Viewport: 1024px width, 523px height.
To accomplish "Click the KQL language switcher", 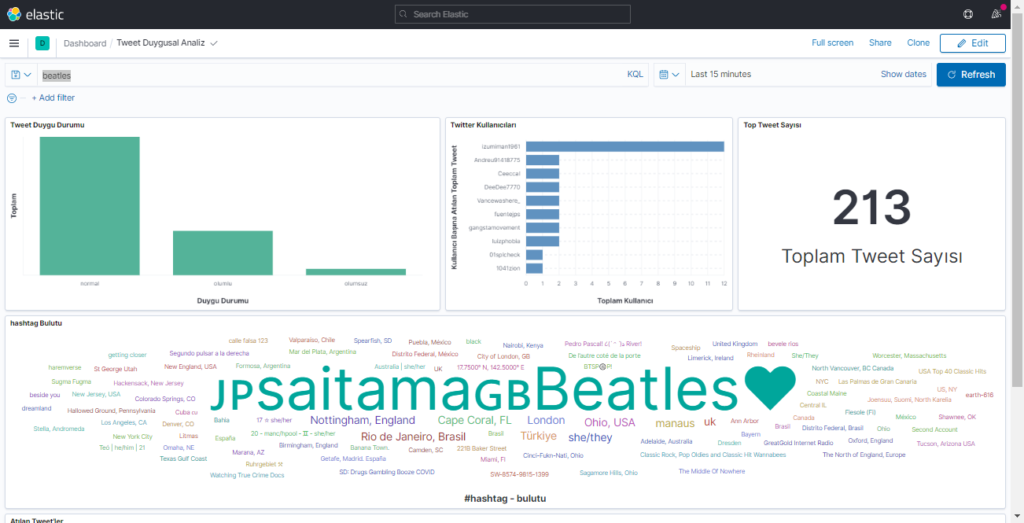I will click(635, 74).
